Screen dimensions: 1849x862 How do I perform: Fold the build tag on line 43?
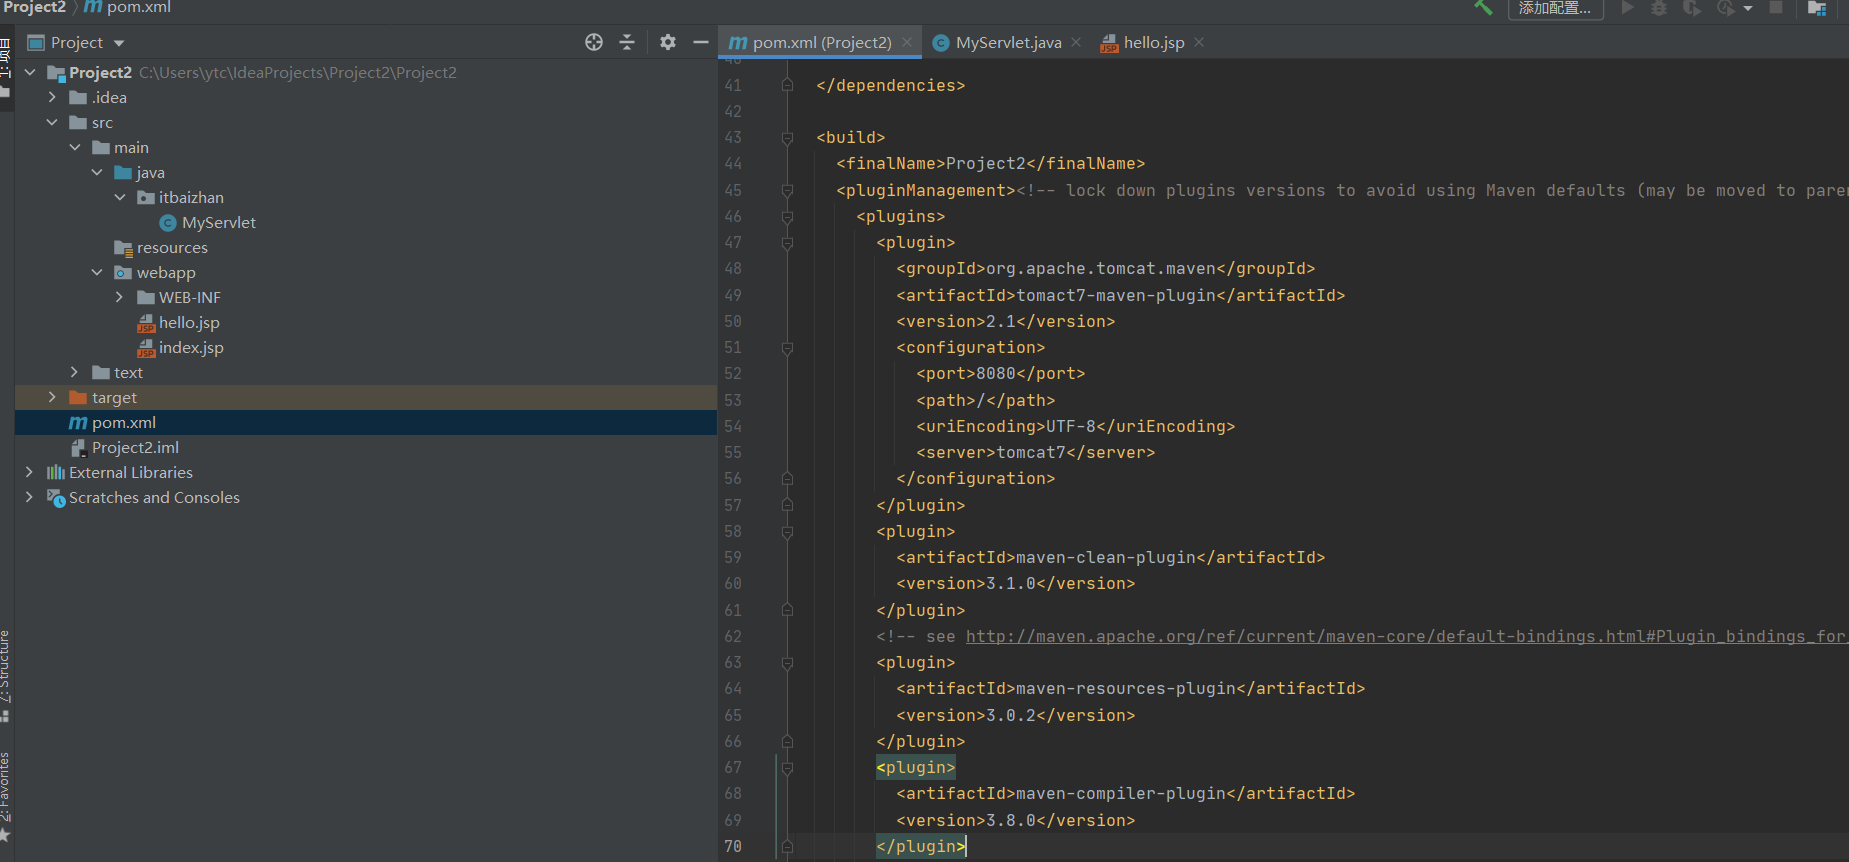click(787, 138)
